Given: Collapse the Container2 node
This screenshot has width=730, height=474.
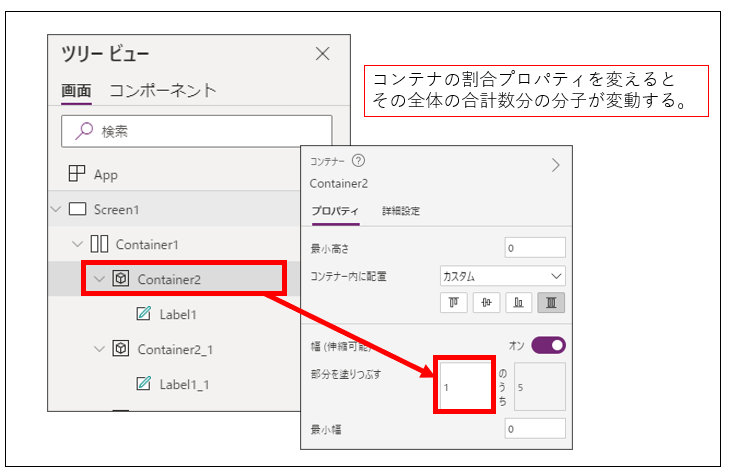Looking at the screenshot, I should (99, 279).
